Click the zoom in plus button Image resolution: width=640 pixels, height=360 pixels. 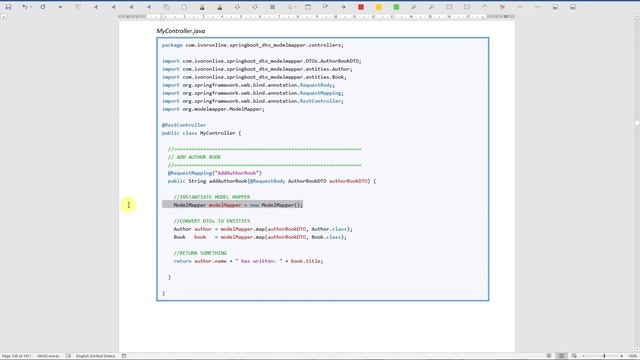622,356
